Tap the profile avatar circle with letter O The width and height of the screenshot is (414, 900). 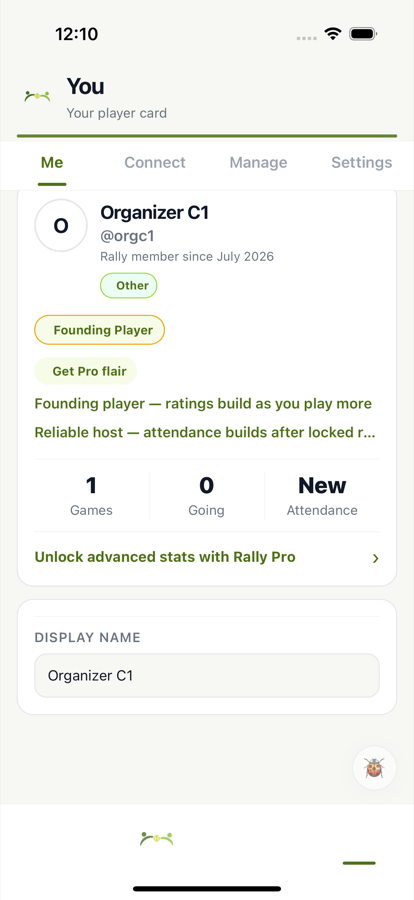pos(61,226)
